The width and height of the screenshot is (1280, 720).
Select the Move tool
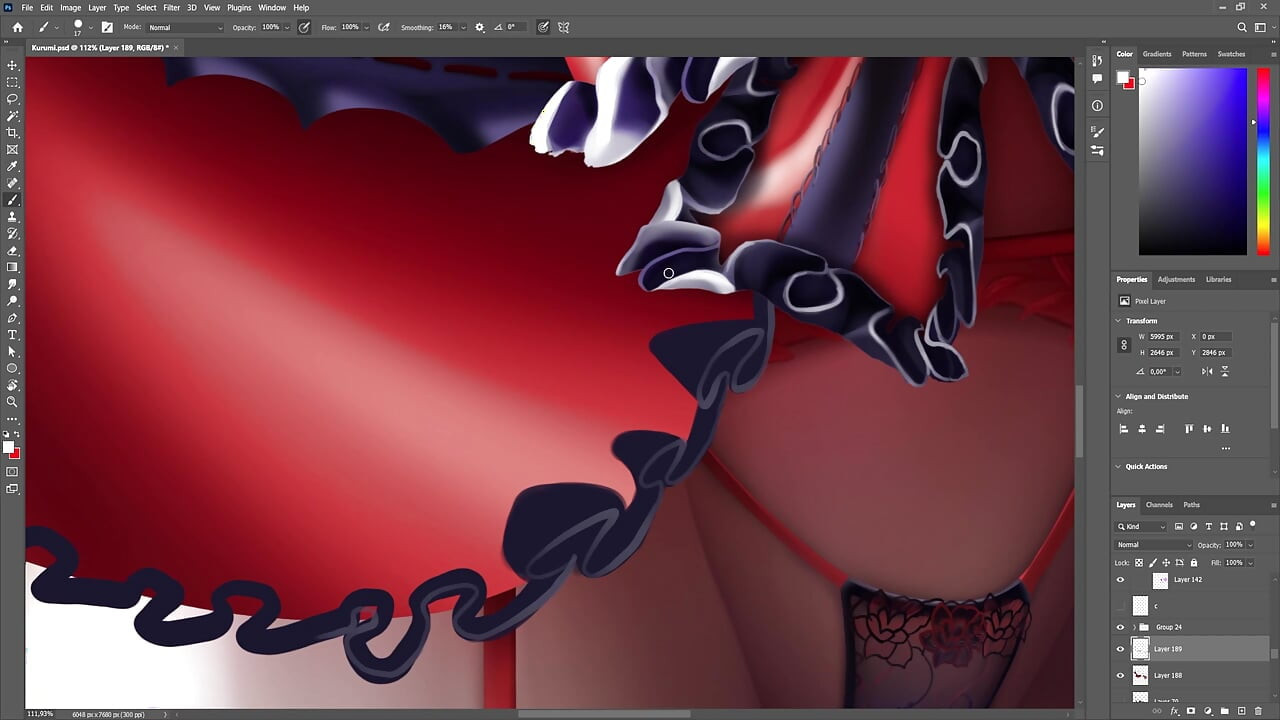coord(13,65)
